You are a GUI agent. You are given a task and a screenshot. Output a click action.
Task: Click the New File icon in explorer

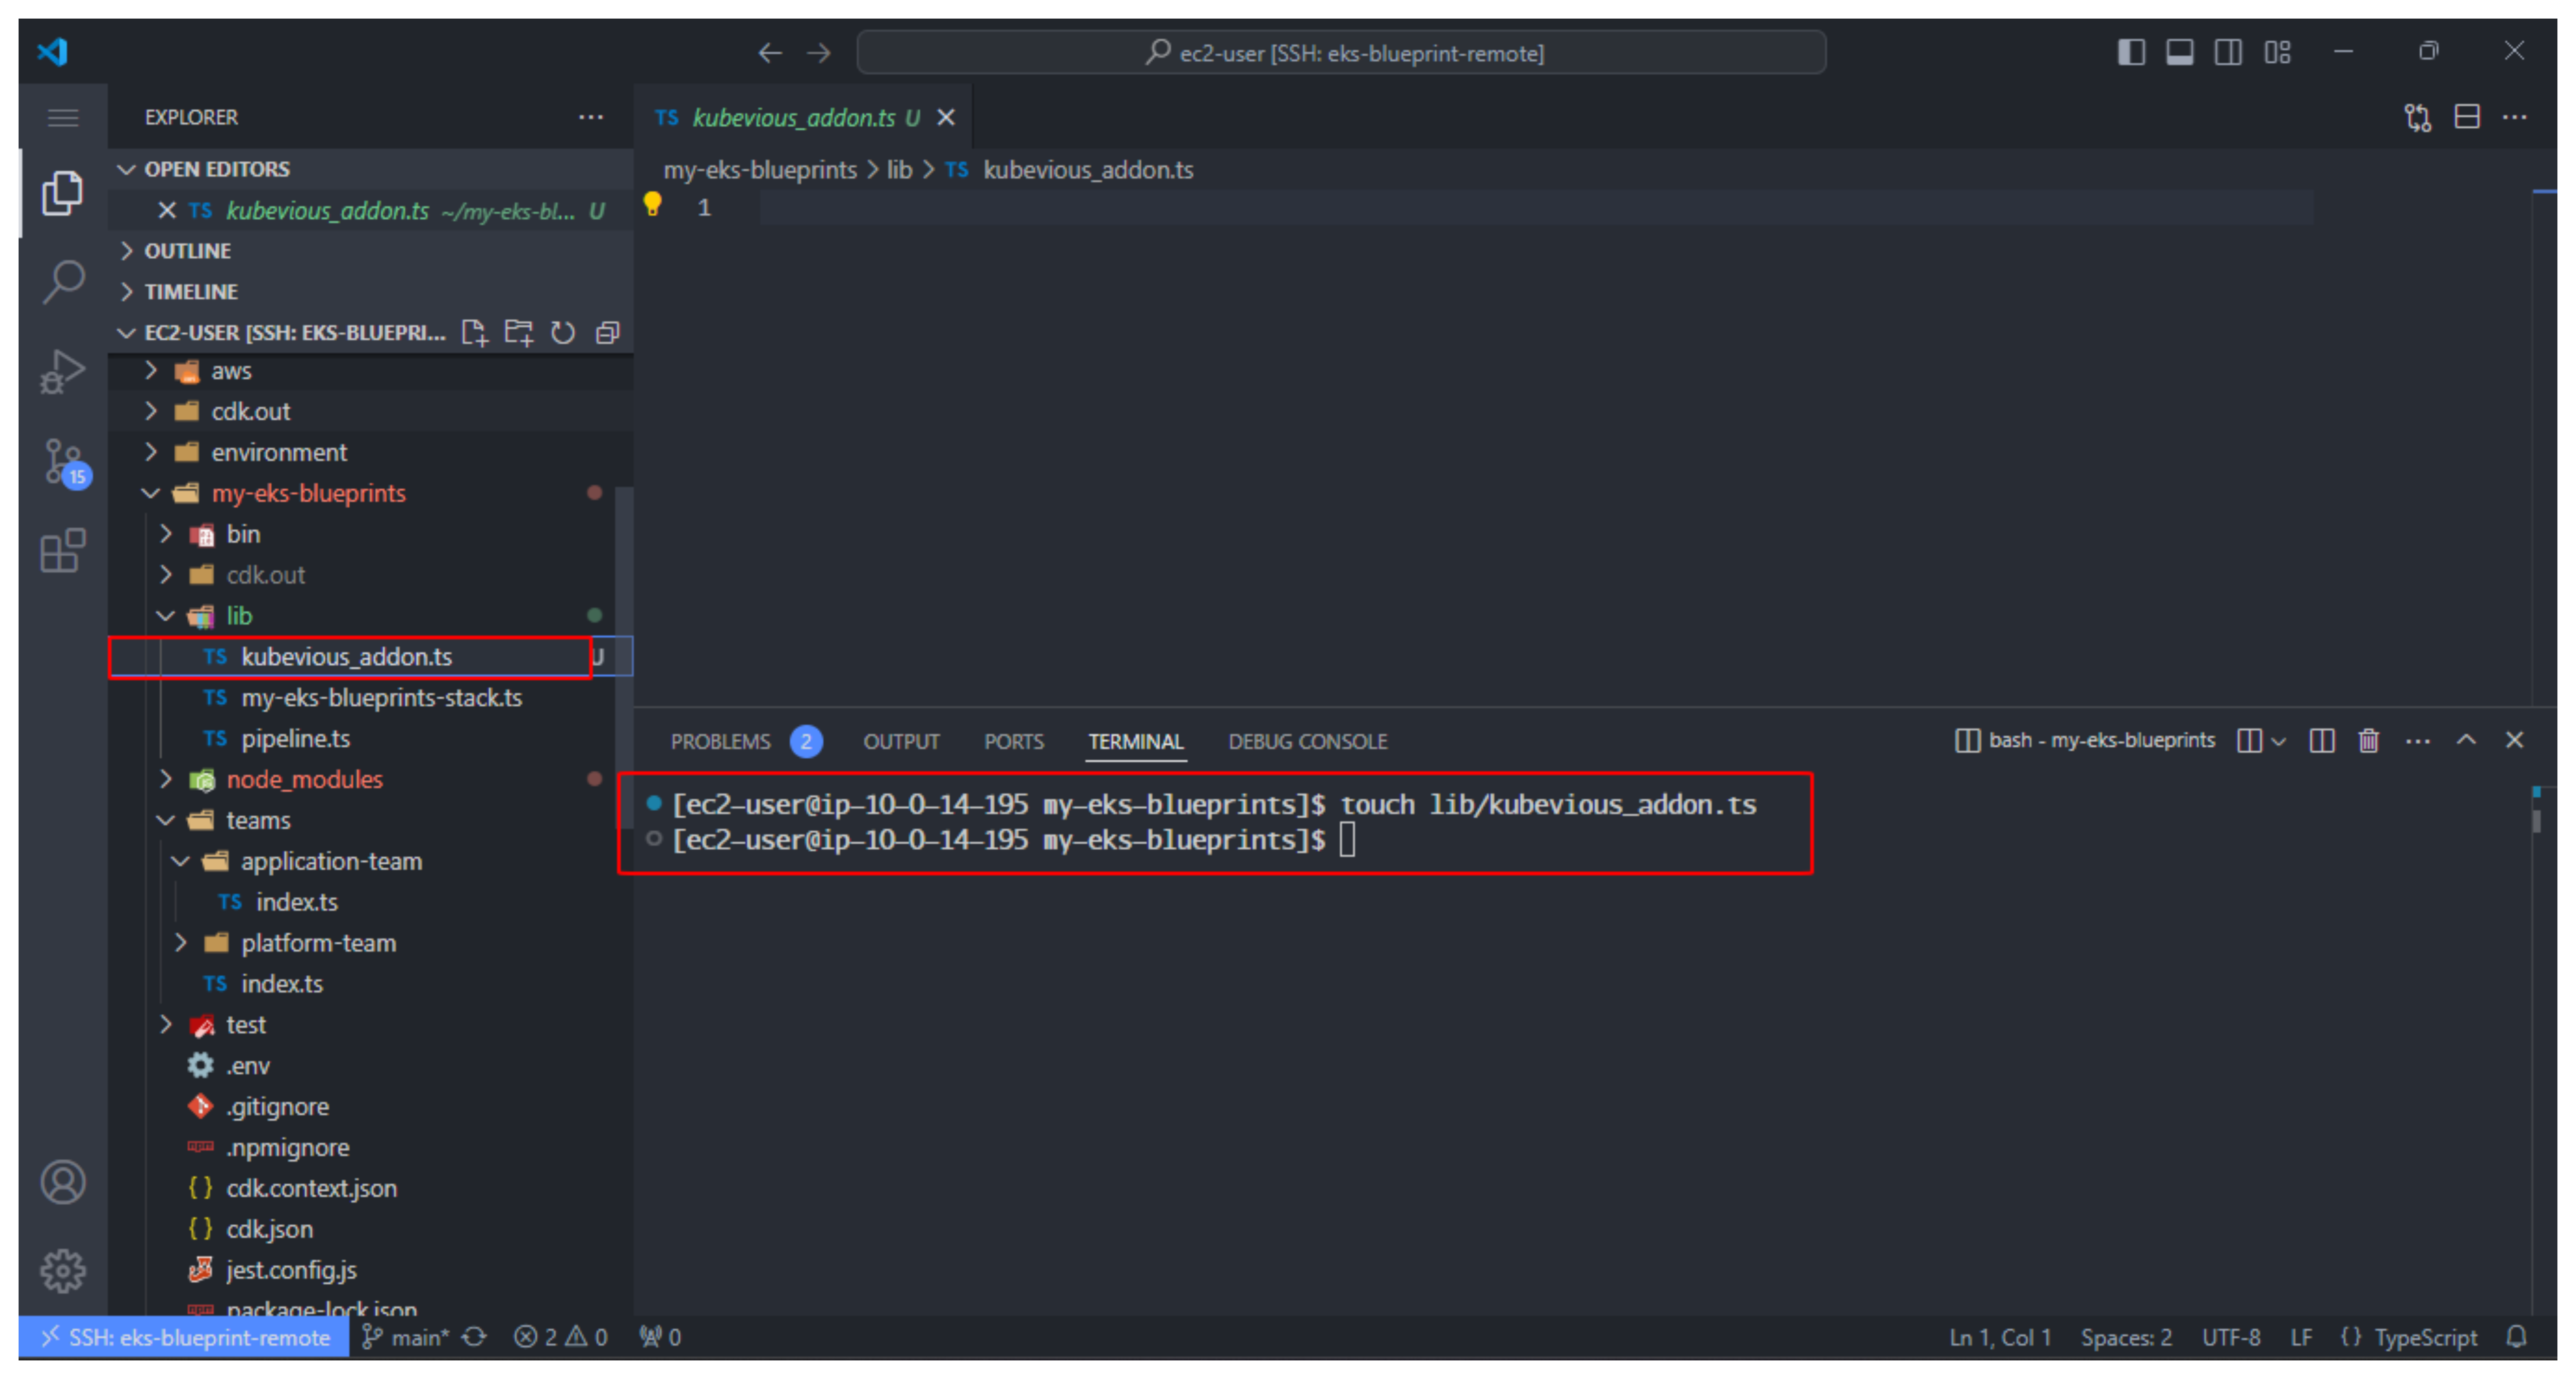(474, 333)
